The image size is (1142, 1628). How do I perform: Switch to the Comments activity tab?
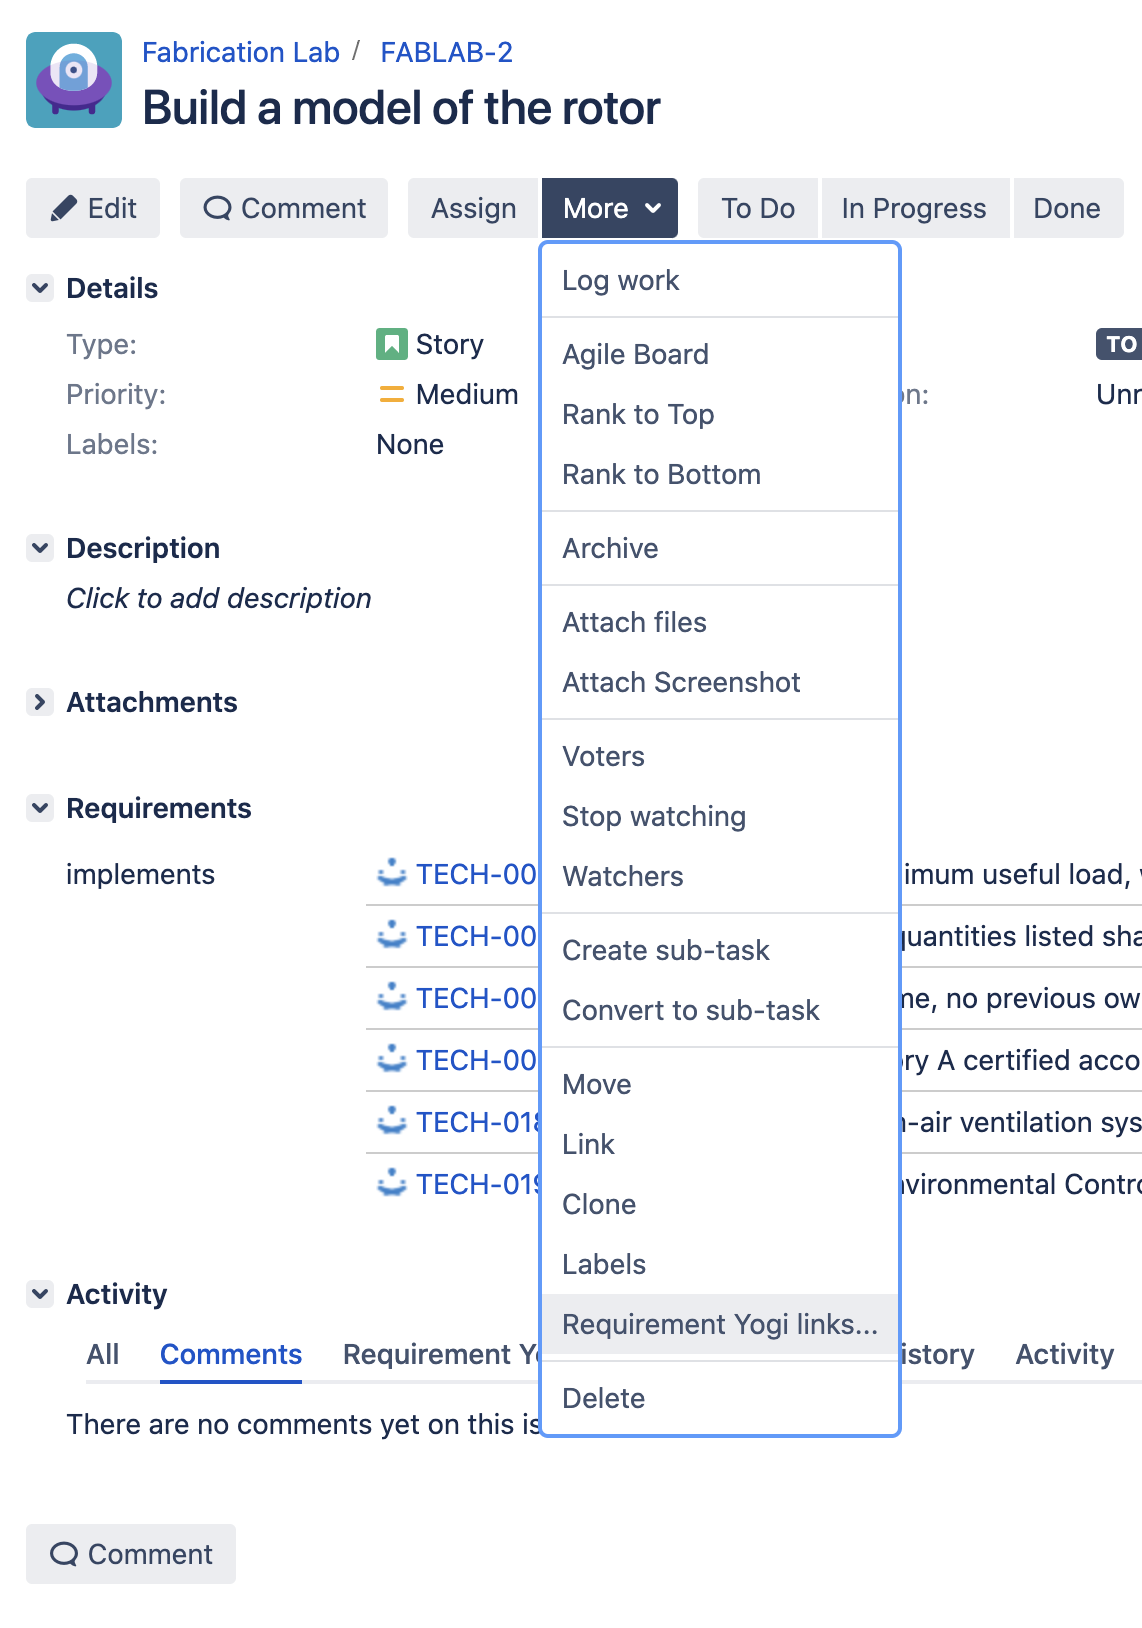pyautogui.click(x=231, y=1354)
